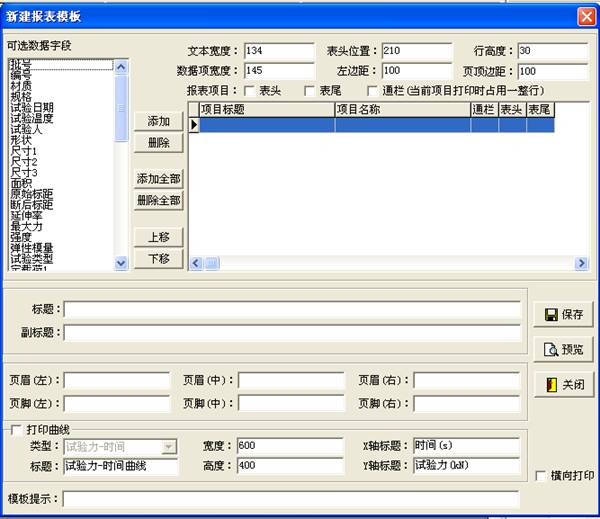600x519 pixels.
Task: Click field list scroll down arrow
Action: point(121,263)
